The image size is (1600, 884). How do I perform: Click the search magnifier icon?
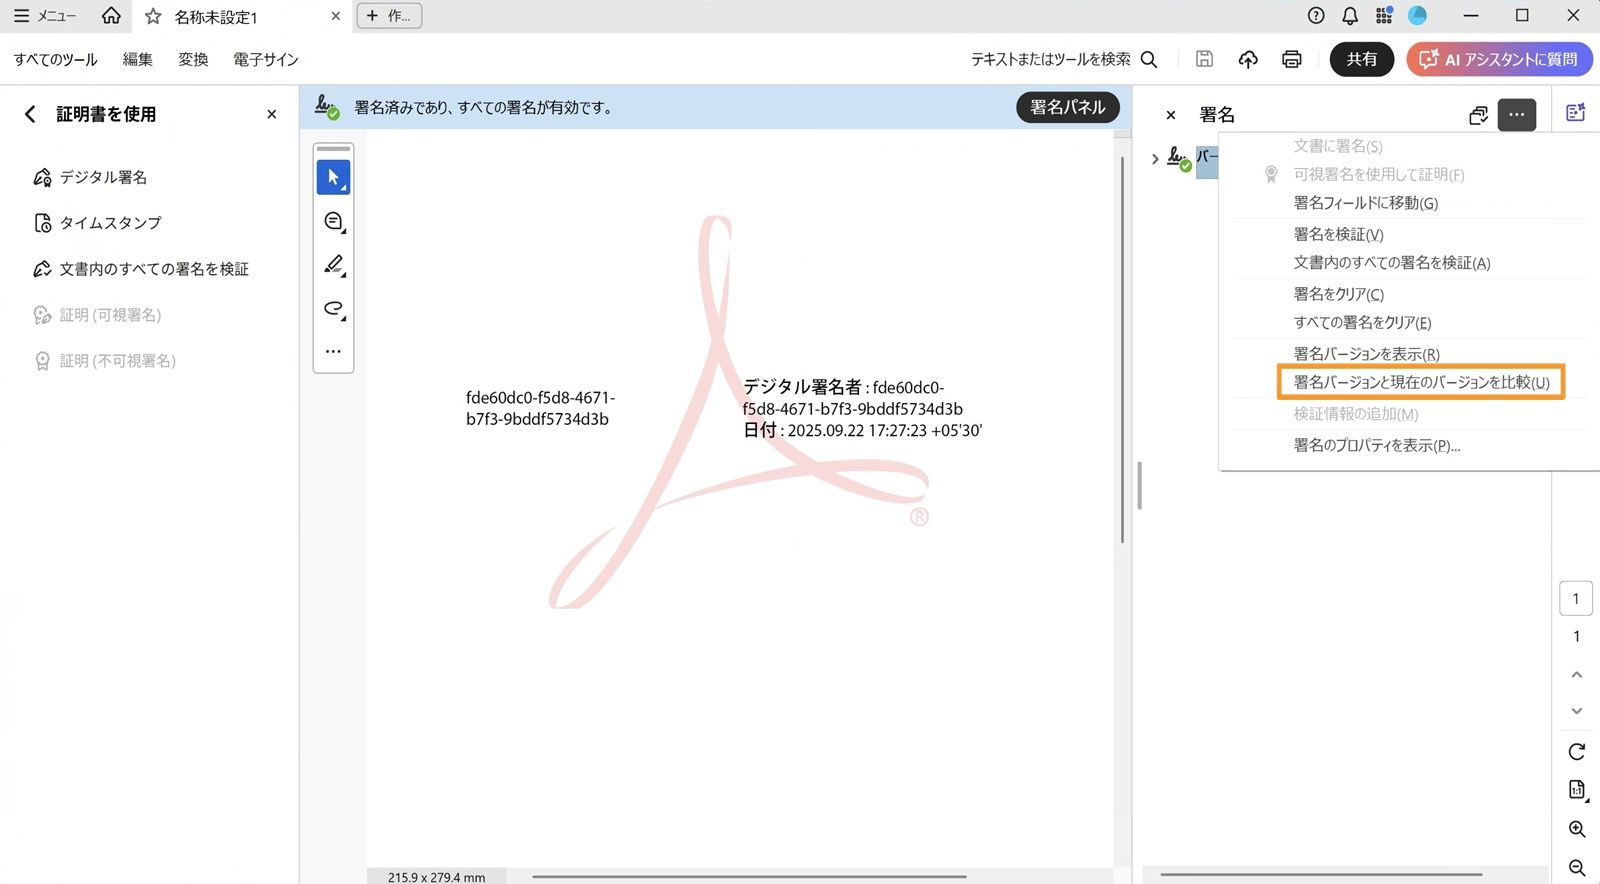point(1149,59)
